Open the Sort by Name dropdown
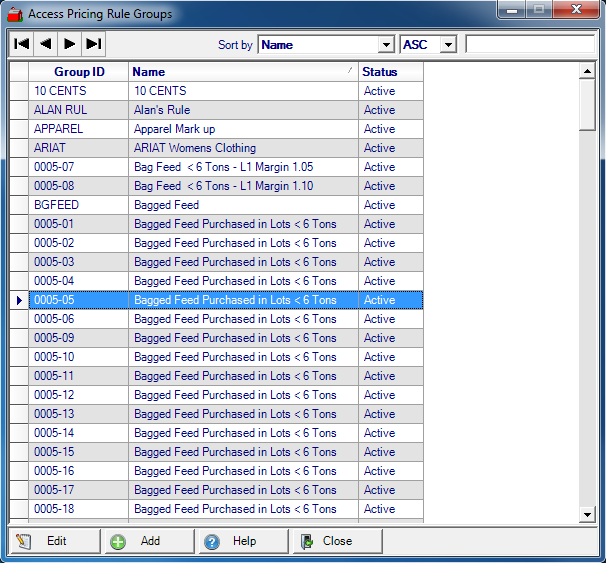Image resolution: width=606 pixels, height=563 pixels. 386,45
